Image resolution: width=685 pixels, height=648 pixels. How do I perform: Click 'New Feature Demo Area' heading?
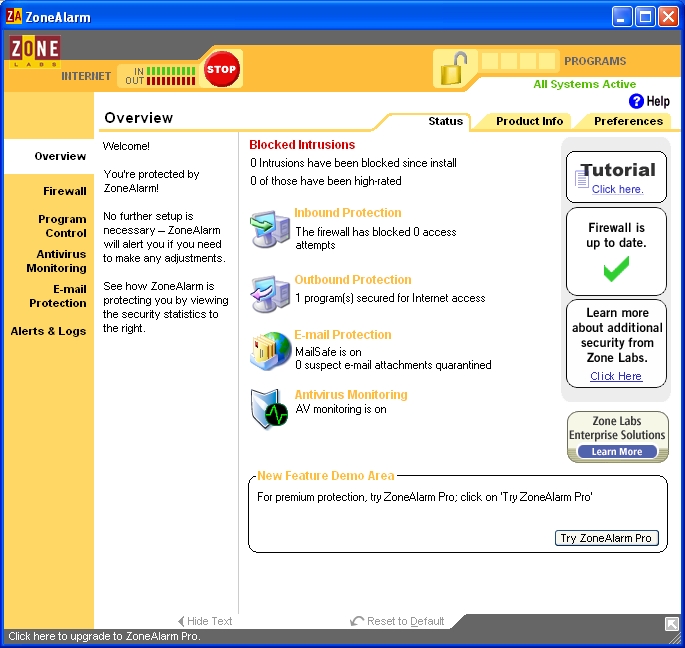pyautogui.click(x=326, y=475)
